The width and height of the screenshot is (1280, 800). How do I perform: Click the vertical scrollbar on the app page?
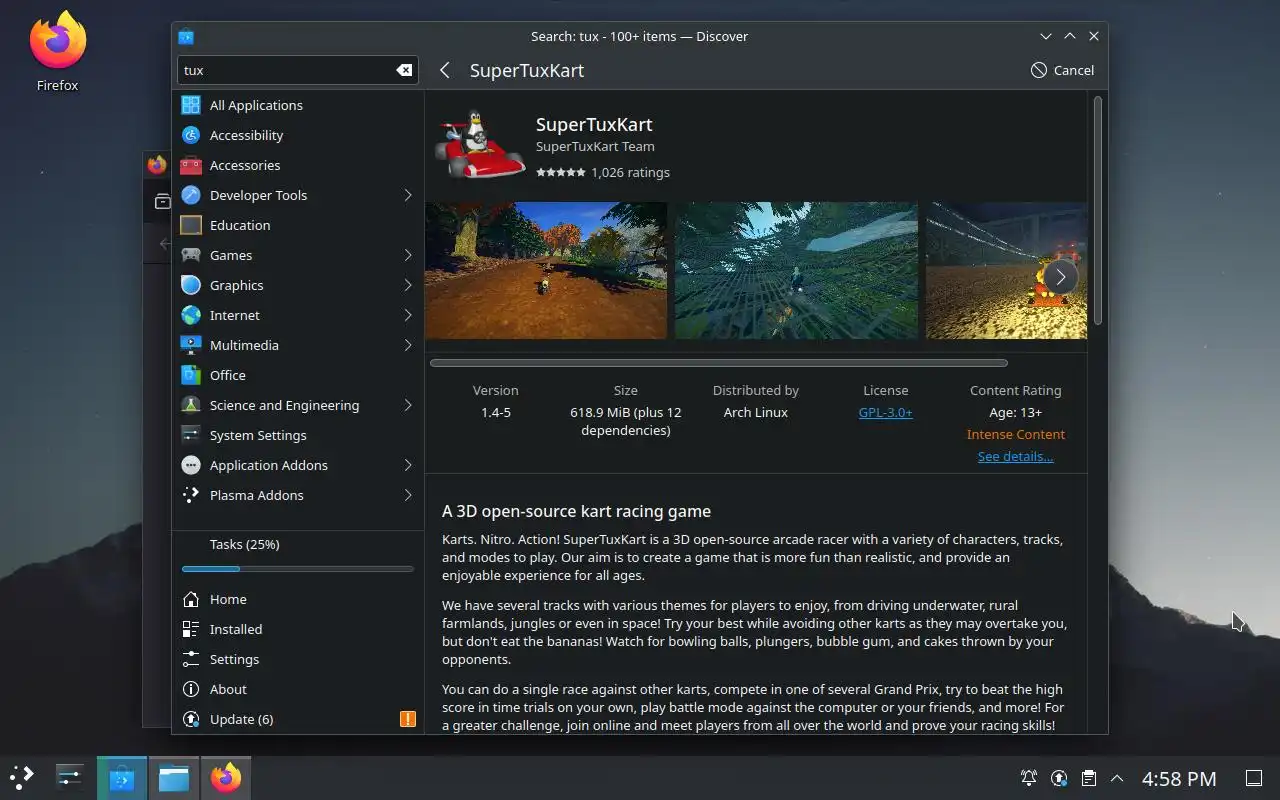[1098, 210]
